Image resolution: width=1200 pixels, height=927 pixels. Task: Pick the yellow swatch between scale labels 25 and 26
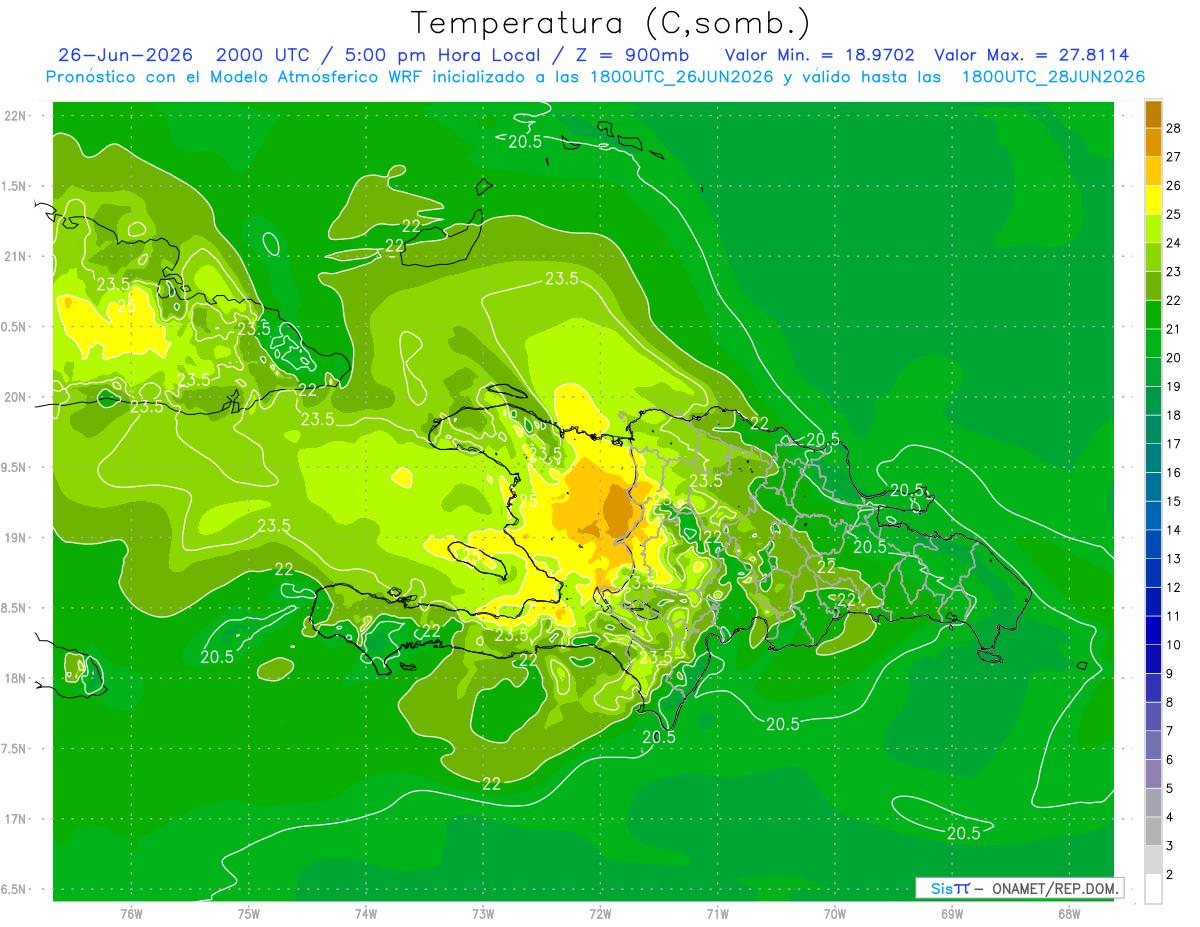pos(1153,199)
